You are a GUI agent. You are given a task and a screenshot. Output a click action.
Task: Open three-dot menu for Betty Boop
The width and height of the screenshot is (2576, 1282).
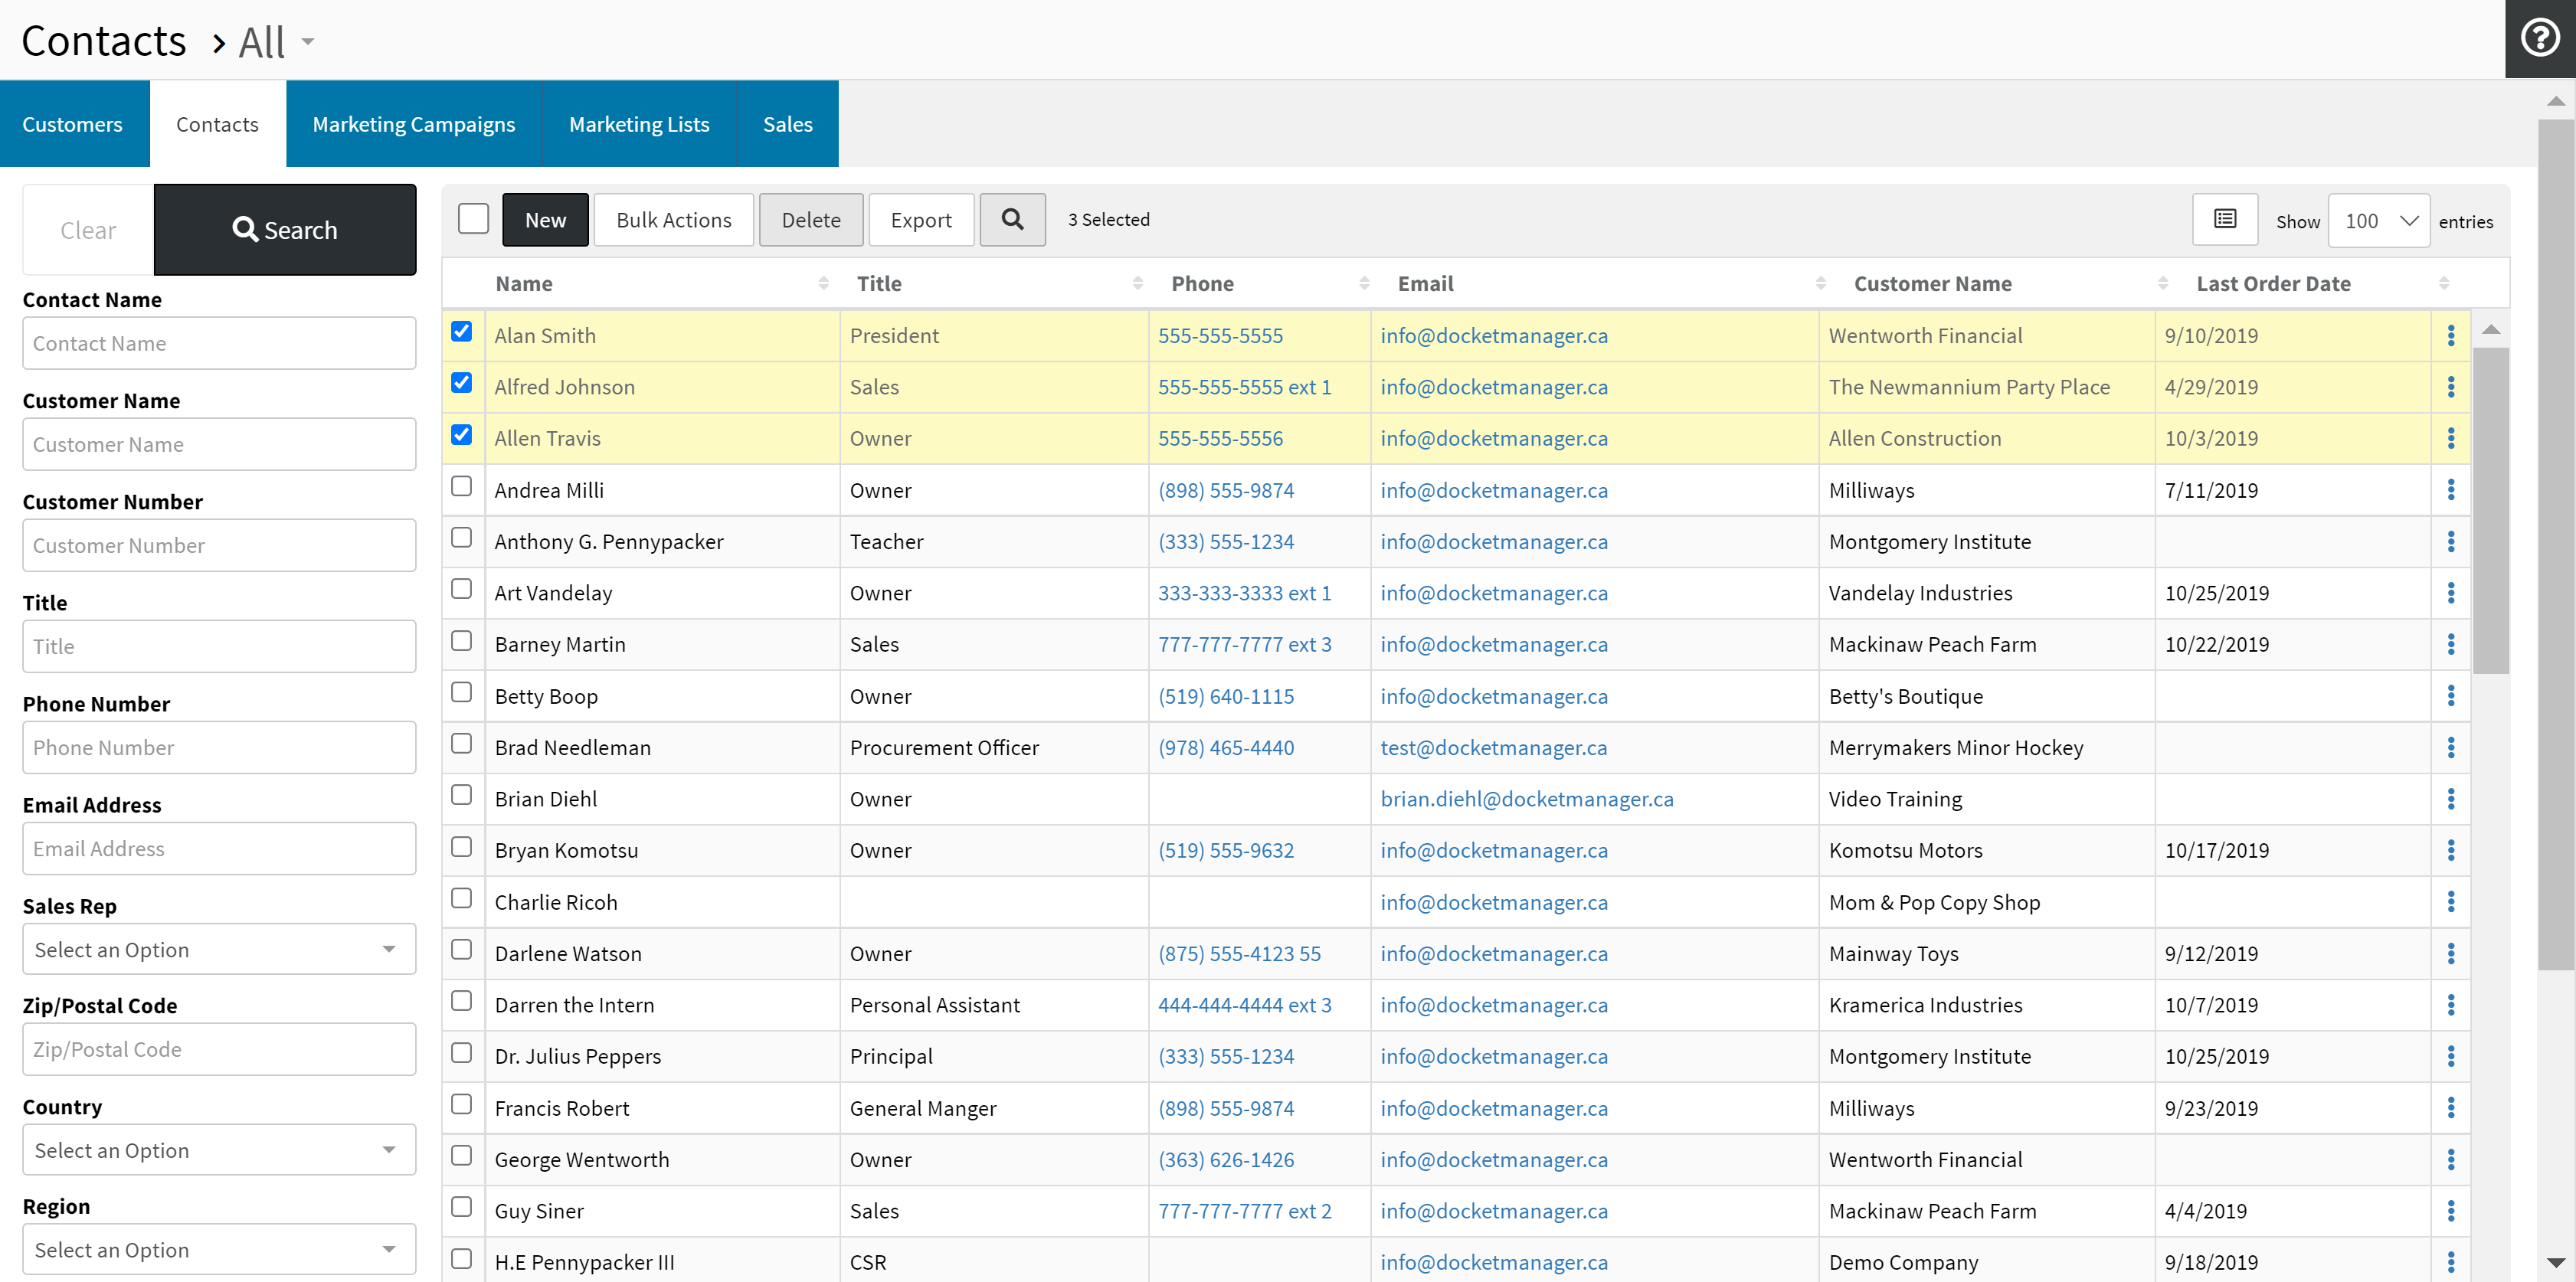[2450, 696]
